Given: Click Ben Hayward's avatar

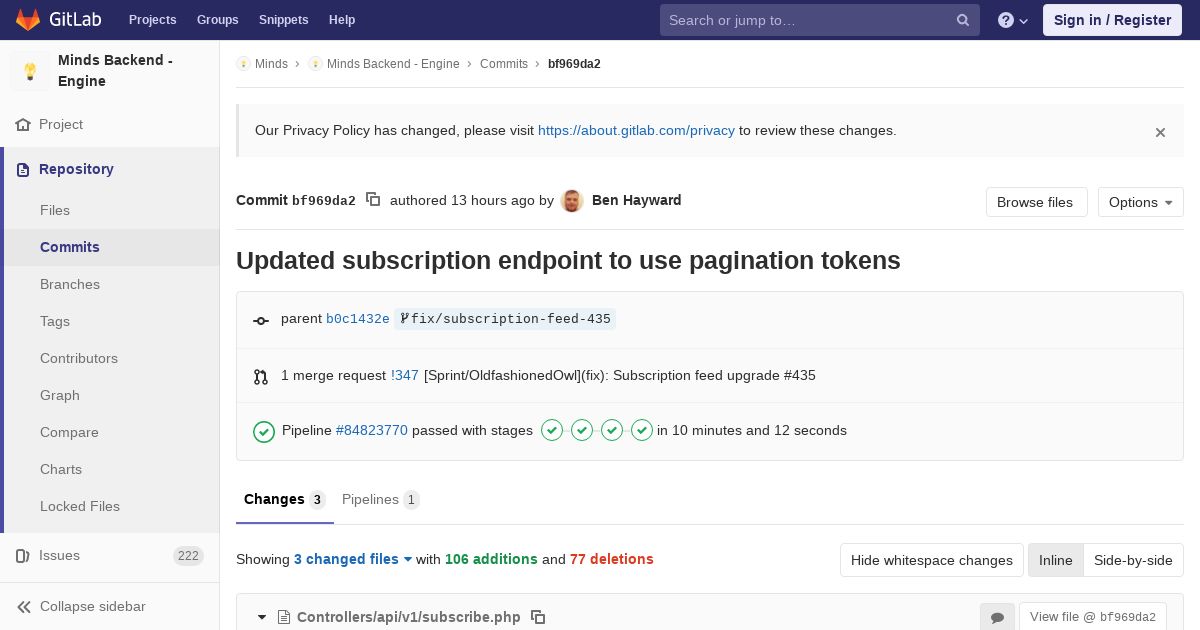Looking at the screenshot, I should point(572,201).
